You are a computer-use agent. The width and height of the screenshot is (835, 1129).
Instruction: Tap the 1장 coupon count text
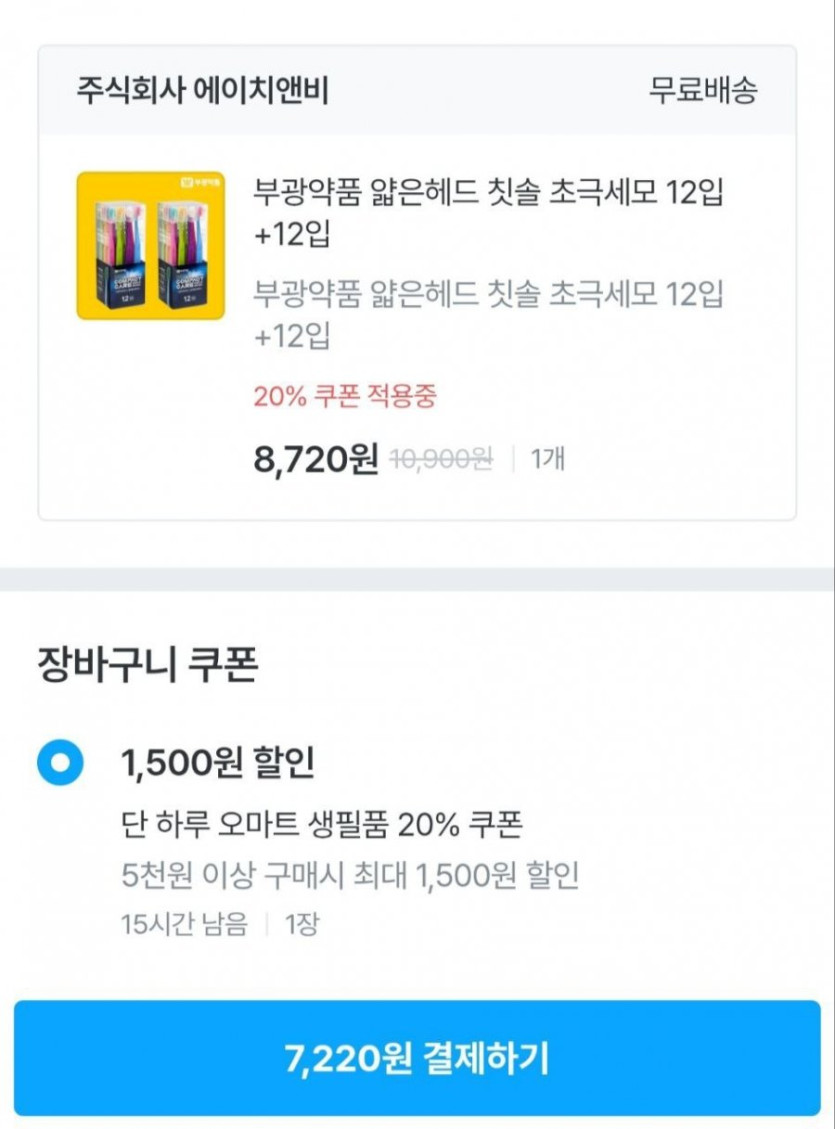point(301,924)
